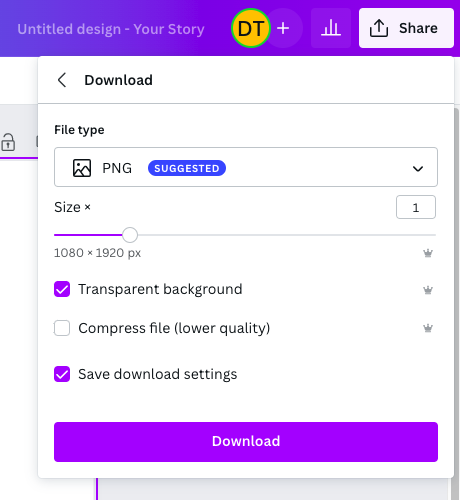460x500 pixels.
Task: Click the crown icon beside Compress file
Action: coord(428,328)
